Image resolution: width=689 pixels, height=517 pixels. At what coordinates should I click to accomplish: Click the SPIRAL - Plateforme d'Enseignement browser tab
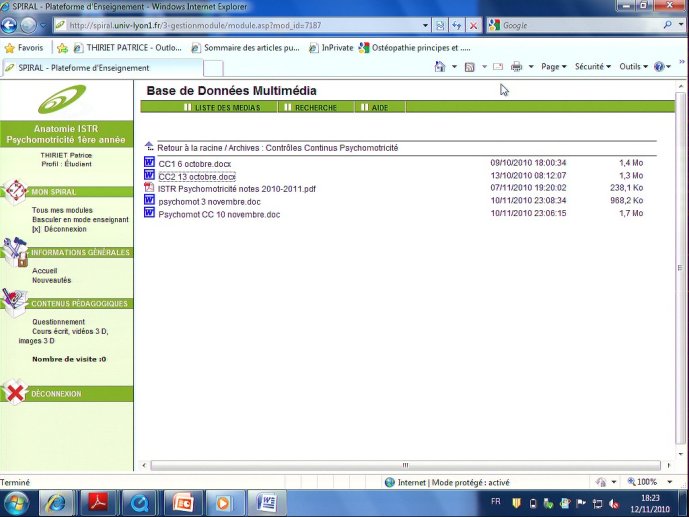point(102,68)
